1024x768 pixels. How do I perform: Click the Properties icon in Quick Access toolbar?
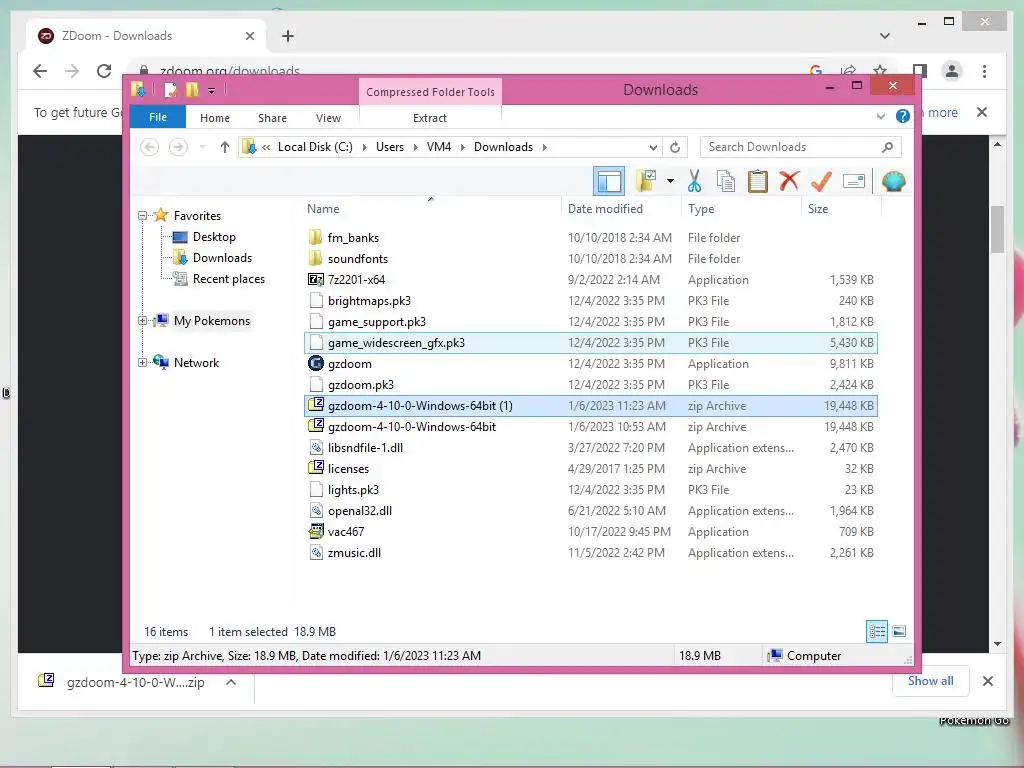click(170, 89)
